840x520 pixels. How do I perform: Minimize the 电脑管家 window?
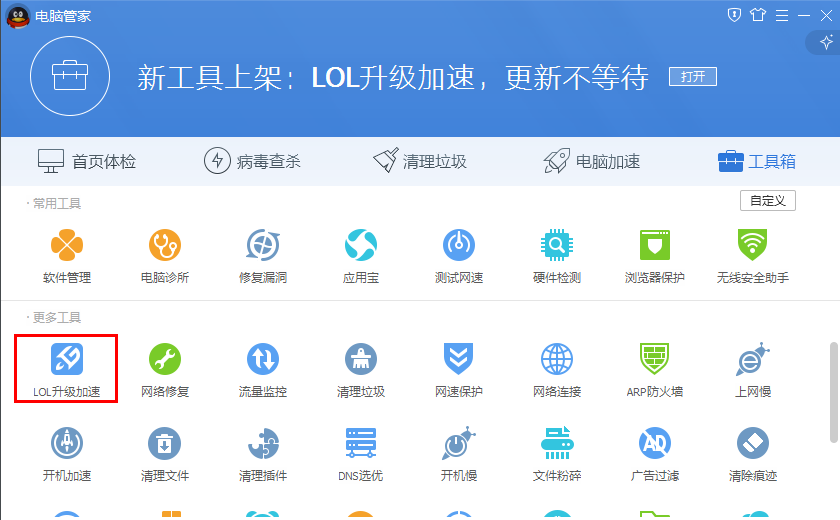(804, 16)
